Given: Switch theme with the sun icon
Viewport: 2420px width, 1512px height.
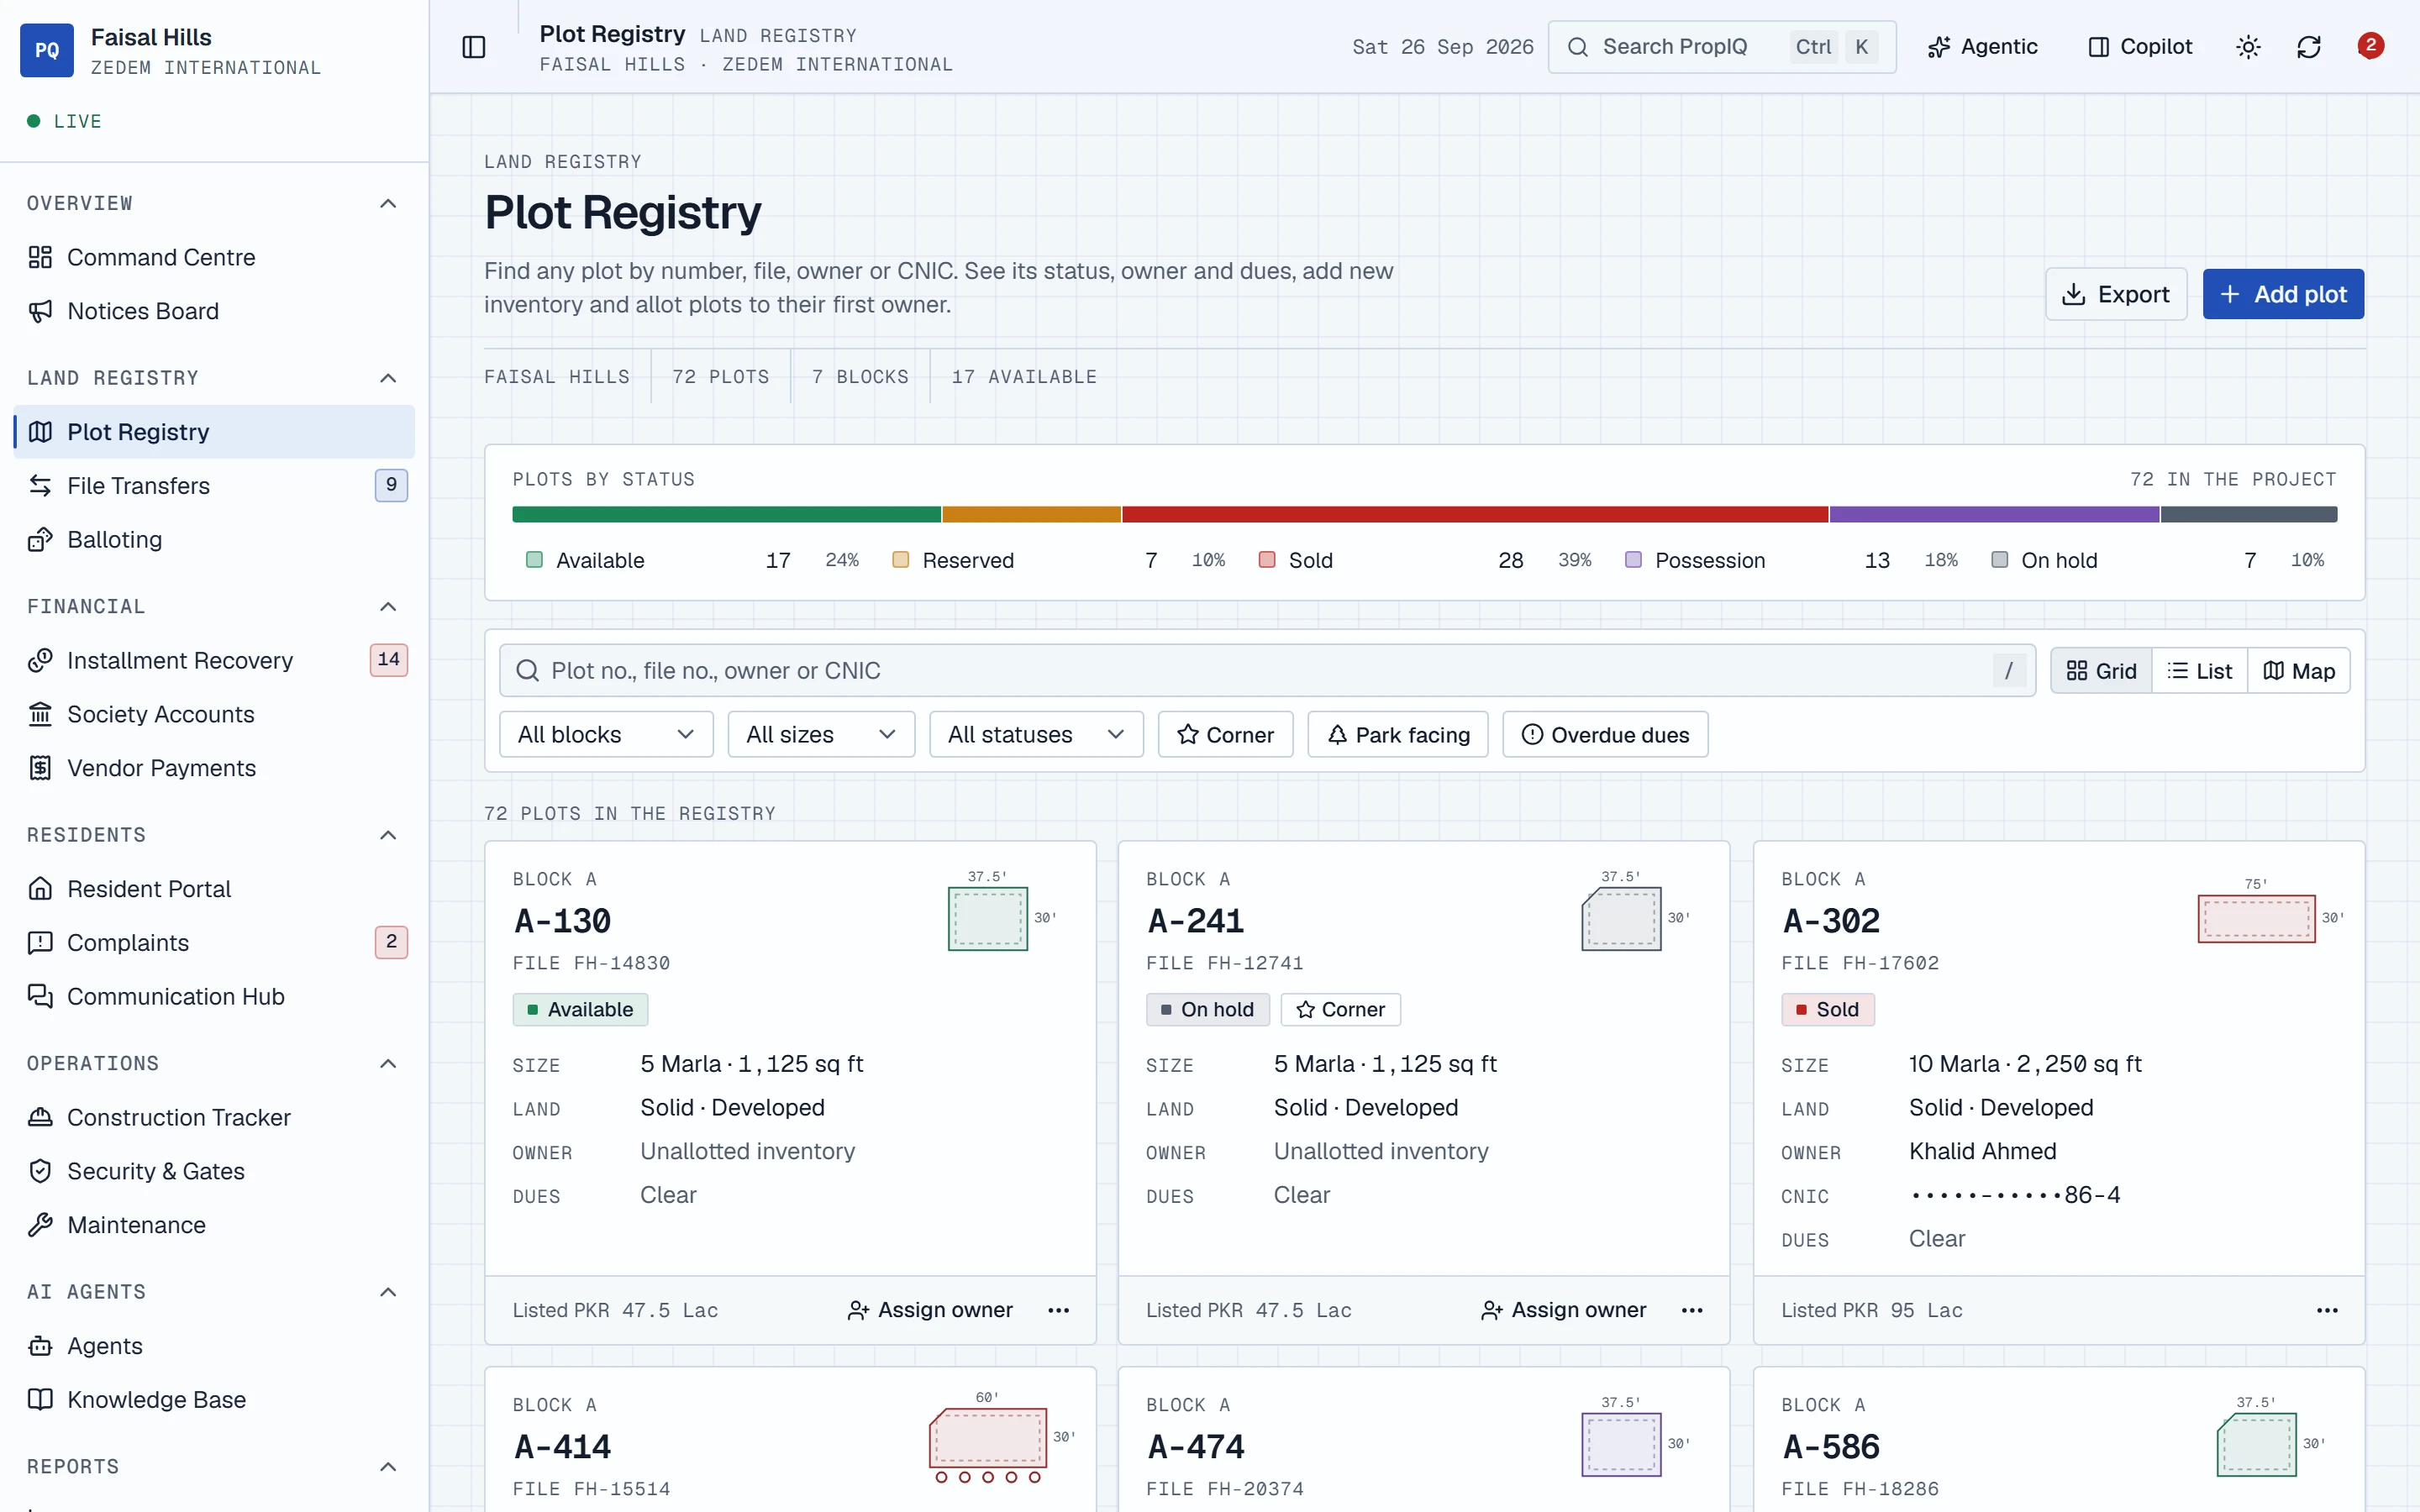Looking at the screenshot, I should point(2248,47).
